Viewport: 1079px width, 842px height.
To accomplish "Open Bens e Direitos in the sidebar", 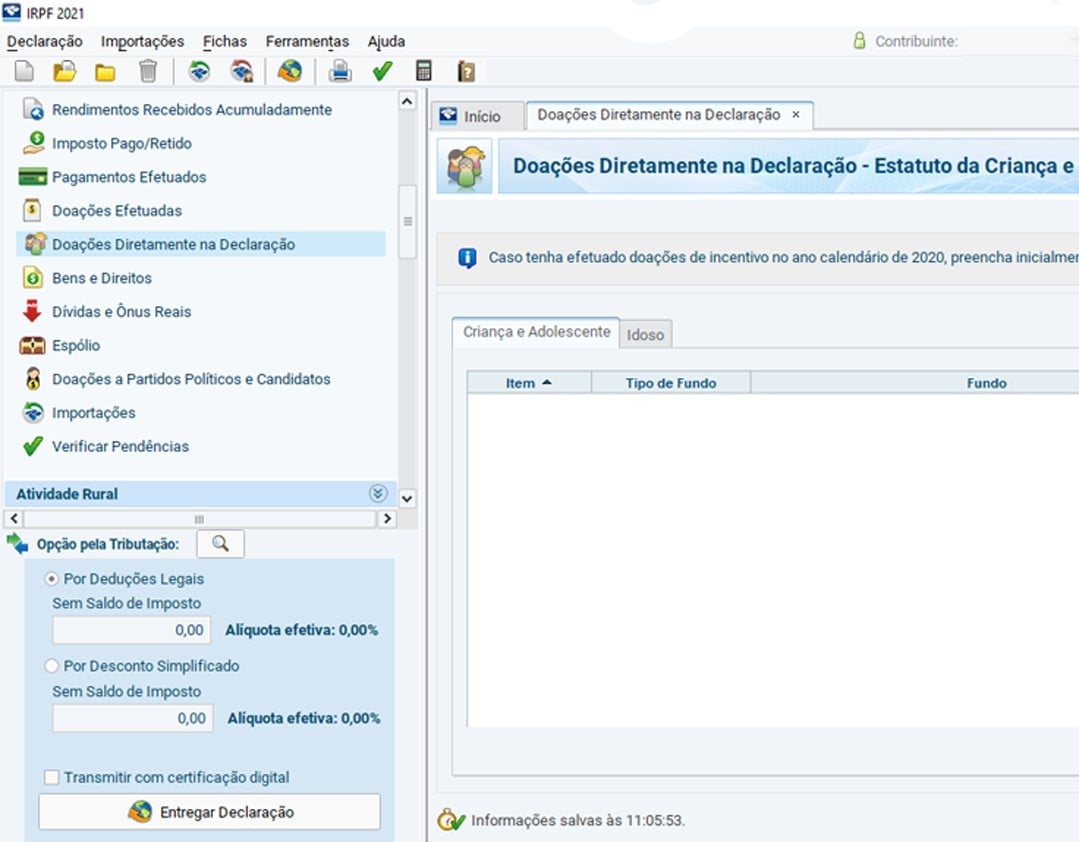I will pyautogui.click(x=101, y=278).
